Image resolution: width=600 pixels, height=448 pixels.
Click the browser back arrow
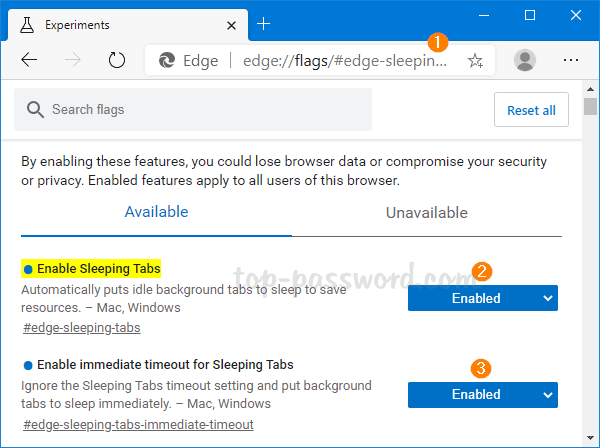point(29,60)
